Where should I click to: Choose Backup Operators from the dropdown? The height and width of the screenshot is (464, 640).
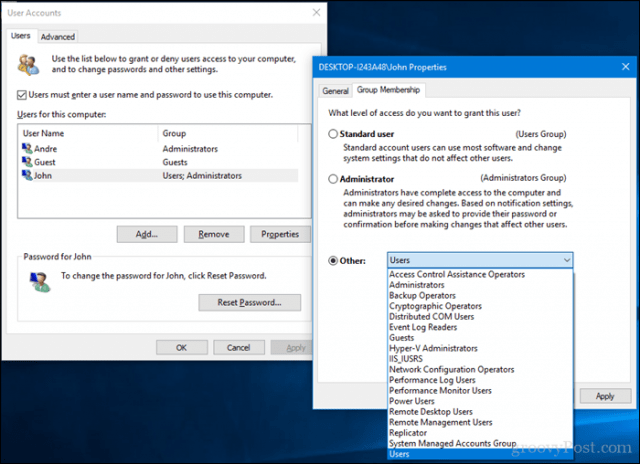coord(480,295)
